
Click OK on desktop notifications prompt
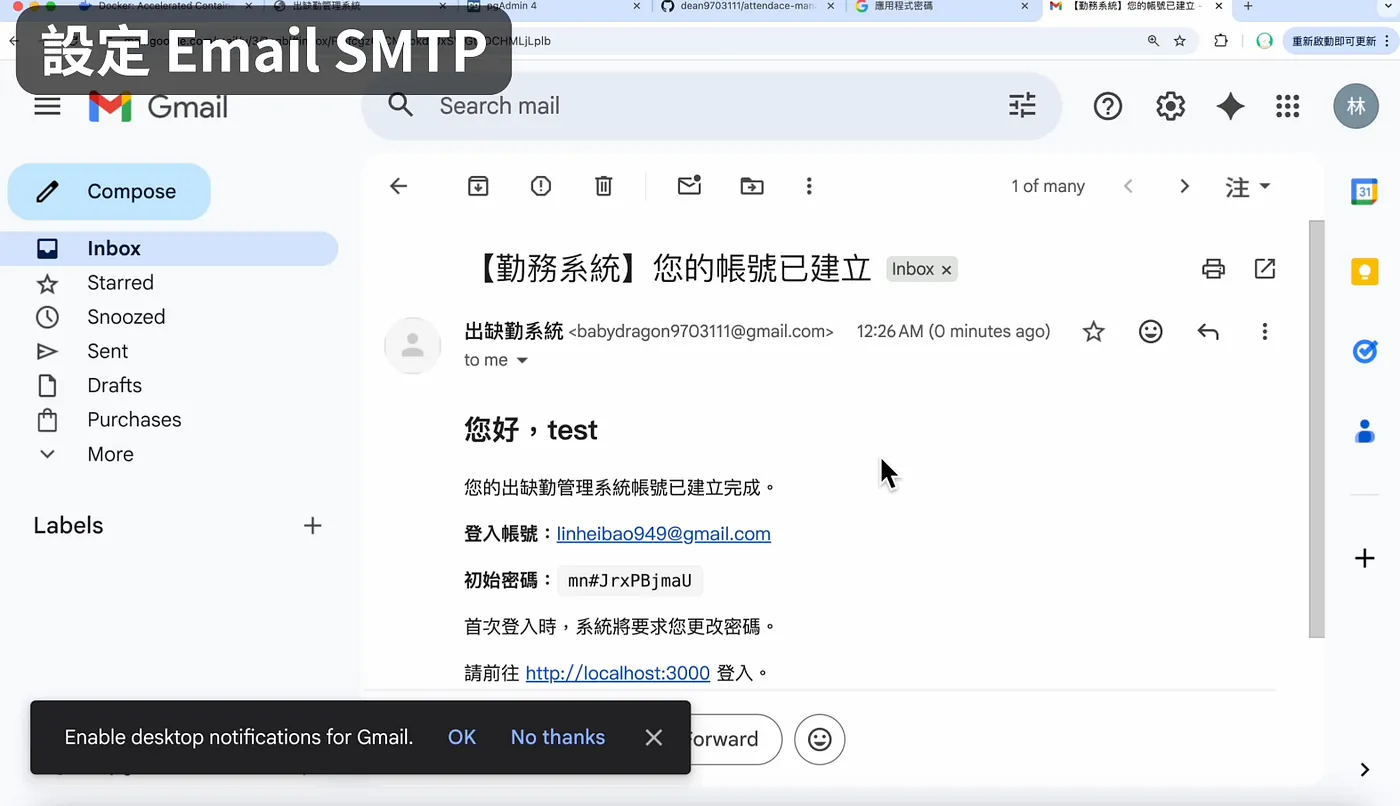462,737
